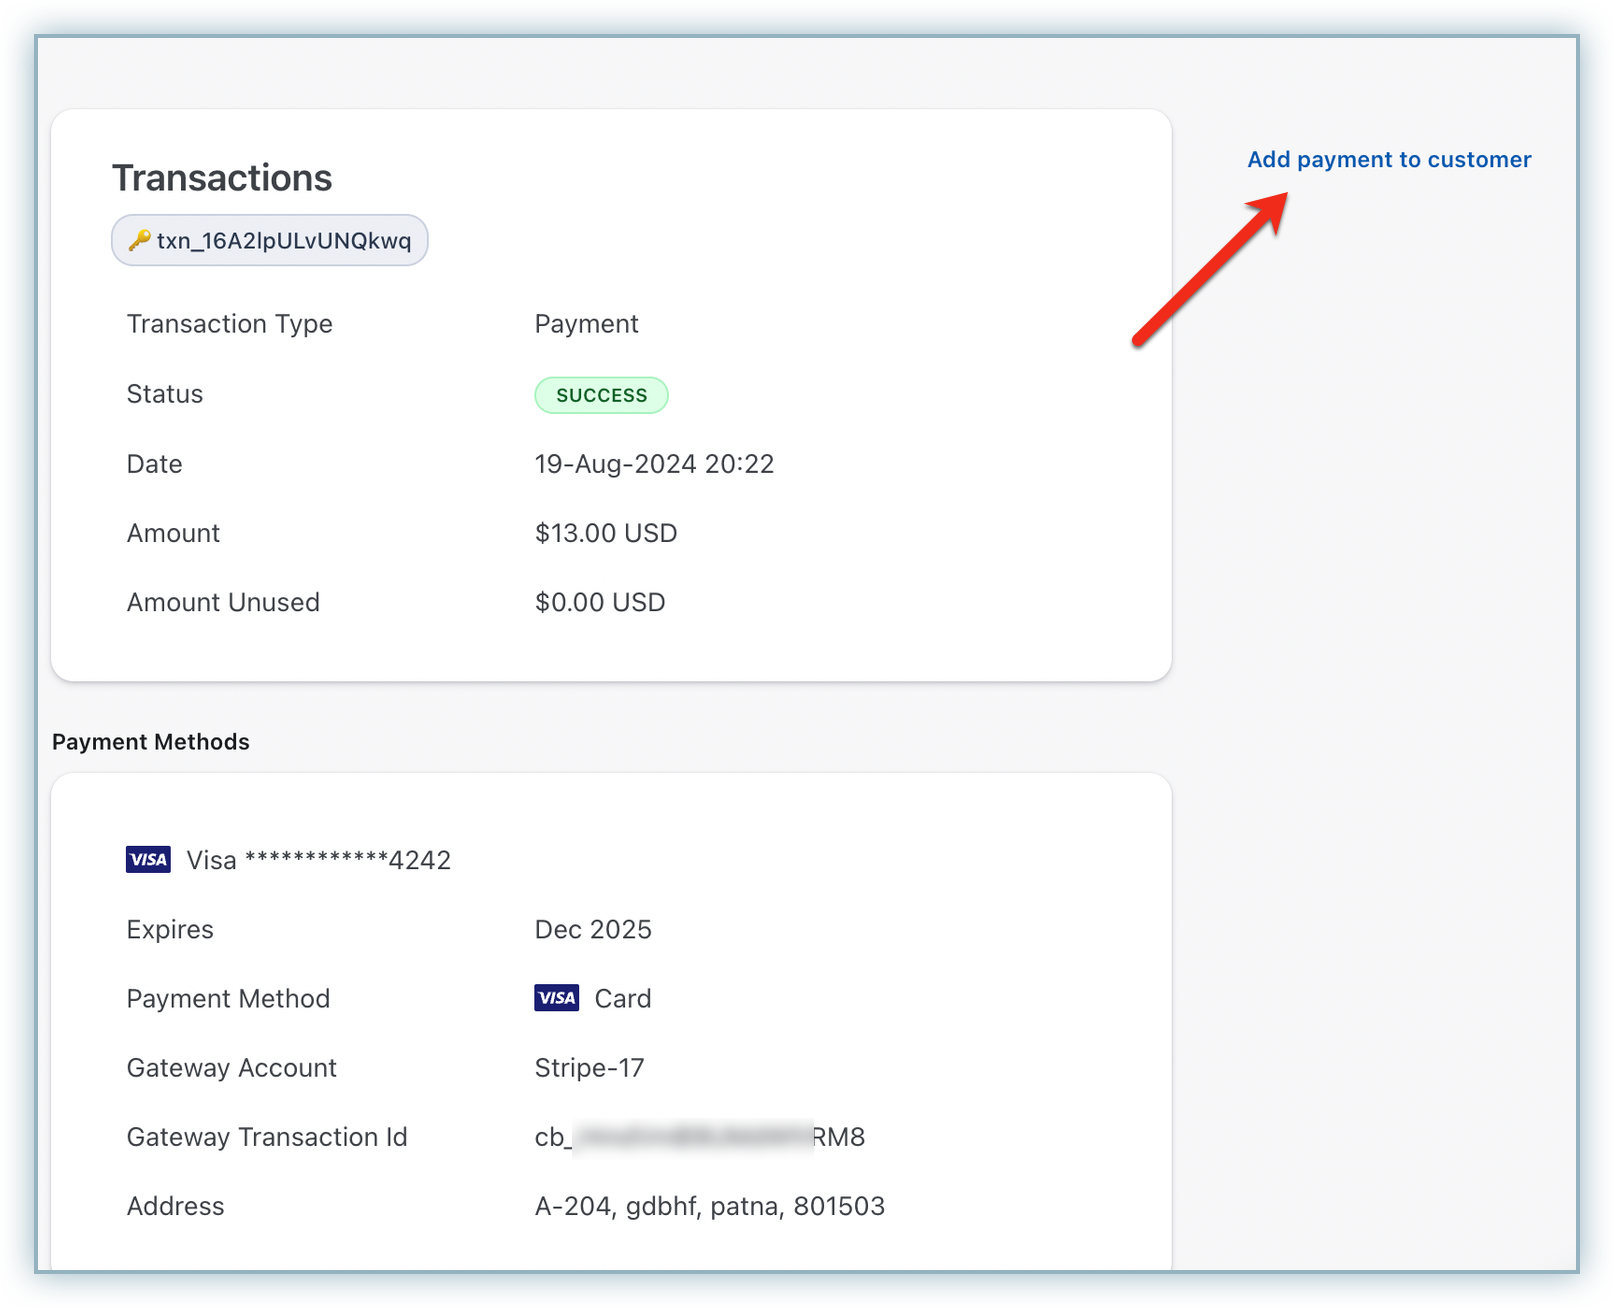Click the Gateway Account field label
The width and height of the screenshot is (1614, 1308).
click(231, 1068)
